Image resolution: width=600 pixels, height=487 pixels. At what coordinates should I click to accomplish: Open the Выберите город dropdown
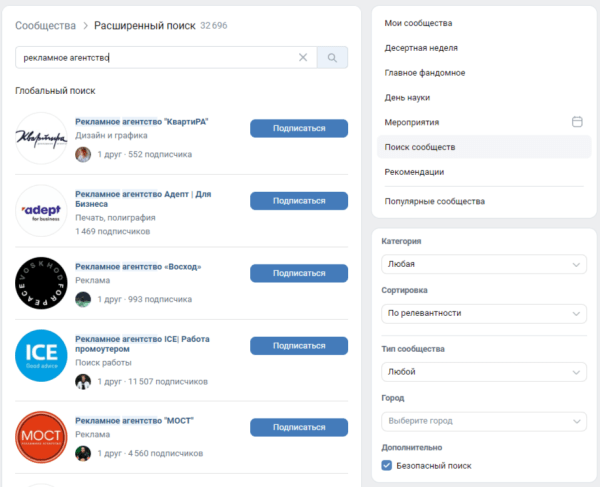tap(484, 421)
